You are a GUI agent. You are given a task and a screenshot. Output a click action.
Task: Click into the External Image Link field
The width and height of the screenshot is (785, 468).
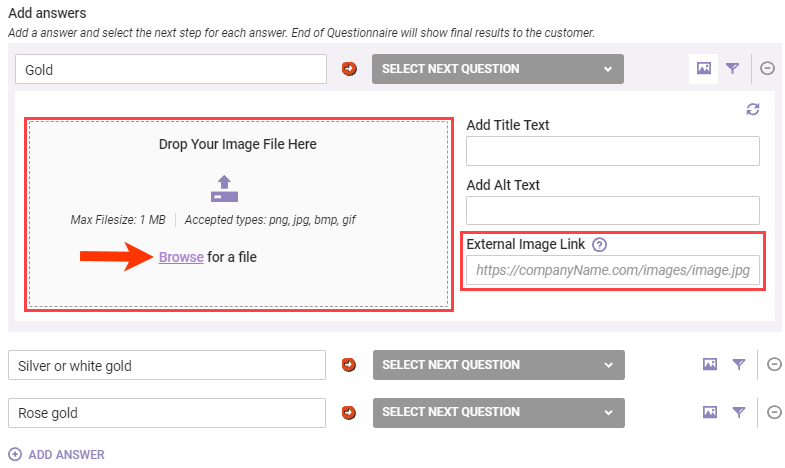[613, 270]
